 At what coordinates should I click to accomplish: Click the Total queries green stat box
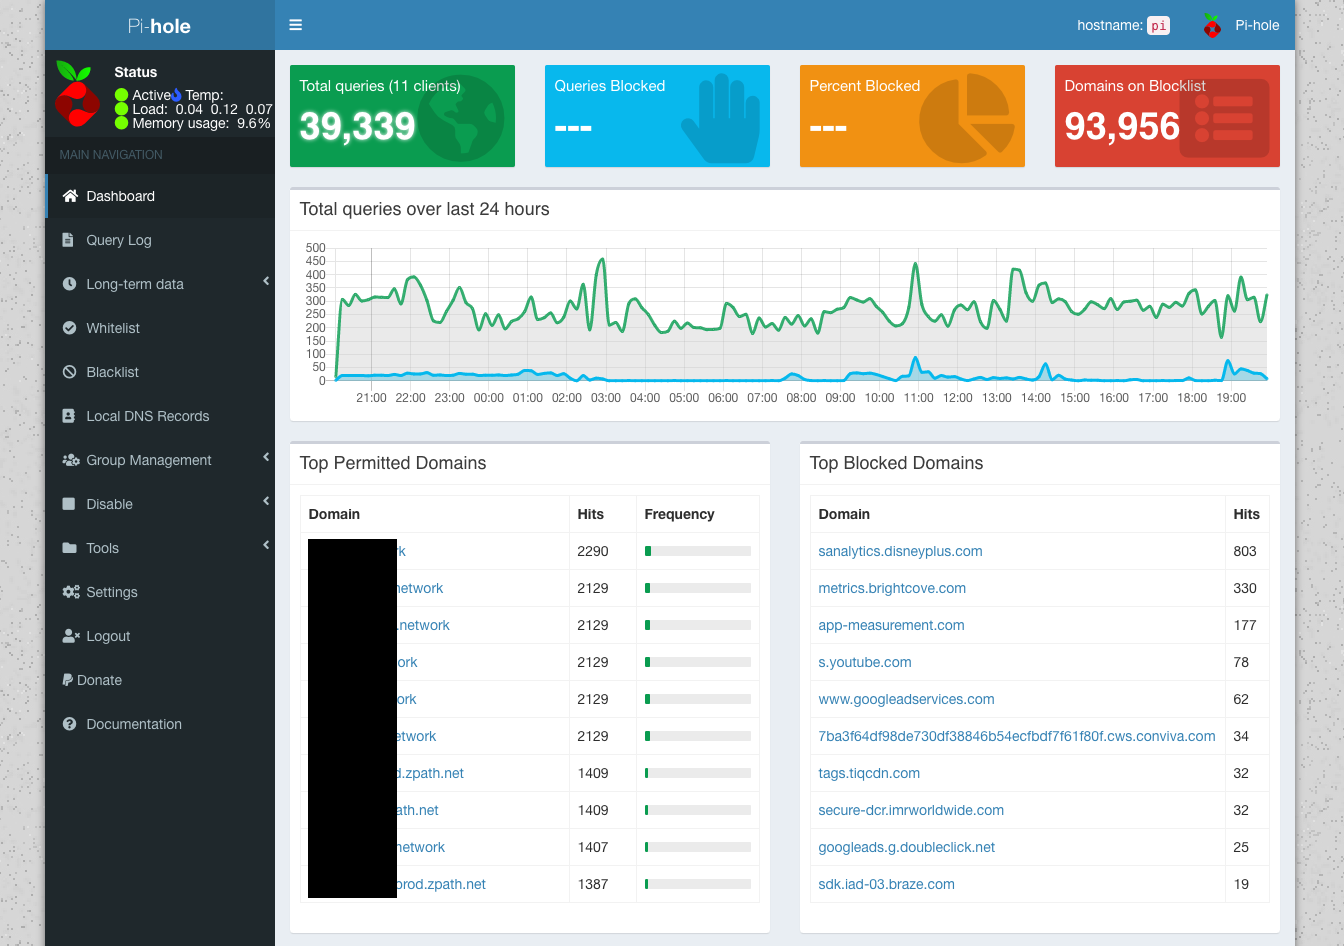[x=402, y=116]
